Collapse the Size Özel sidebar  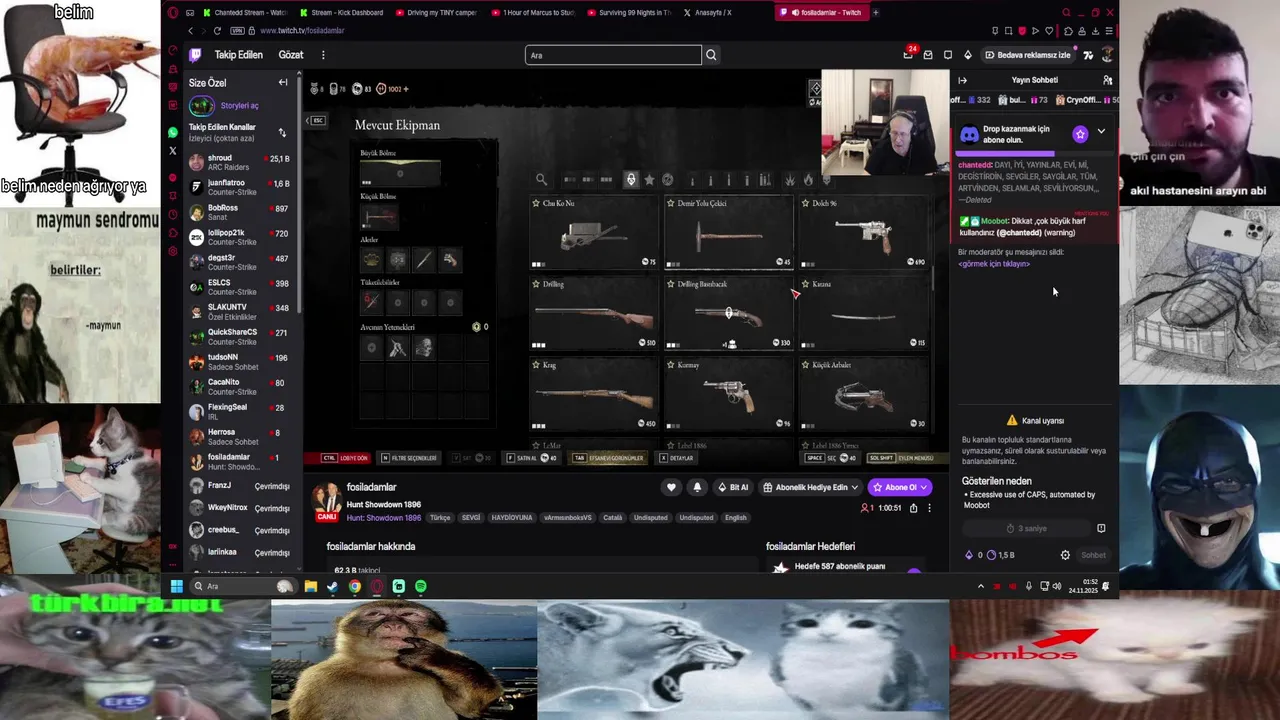(283, 83)
